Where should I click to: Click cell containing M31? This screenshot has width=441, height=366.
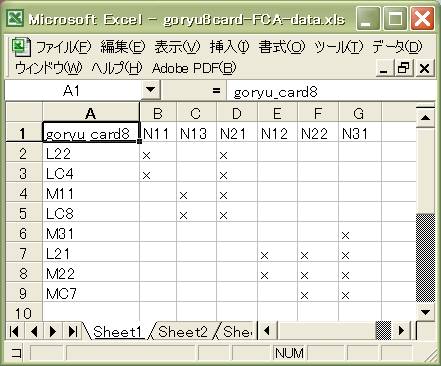coord(91,233)
